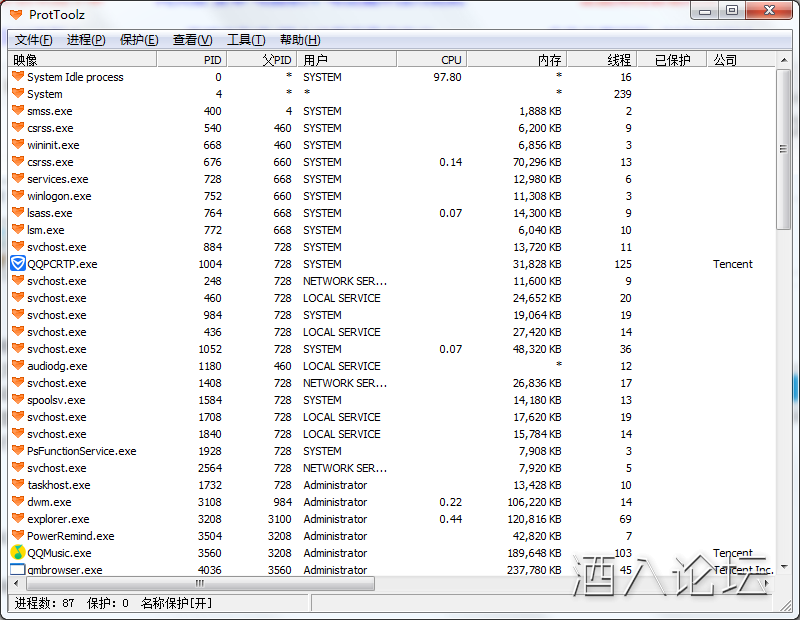
Task: Click the dwm.exe process icon
Action: click(17, 502)
